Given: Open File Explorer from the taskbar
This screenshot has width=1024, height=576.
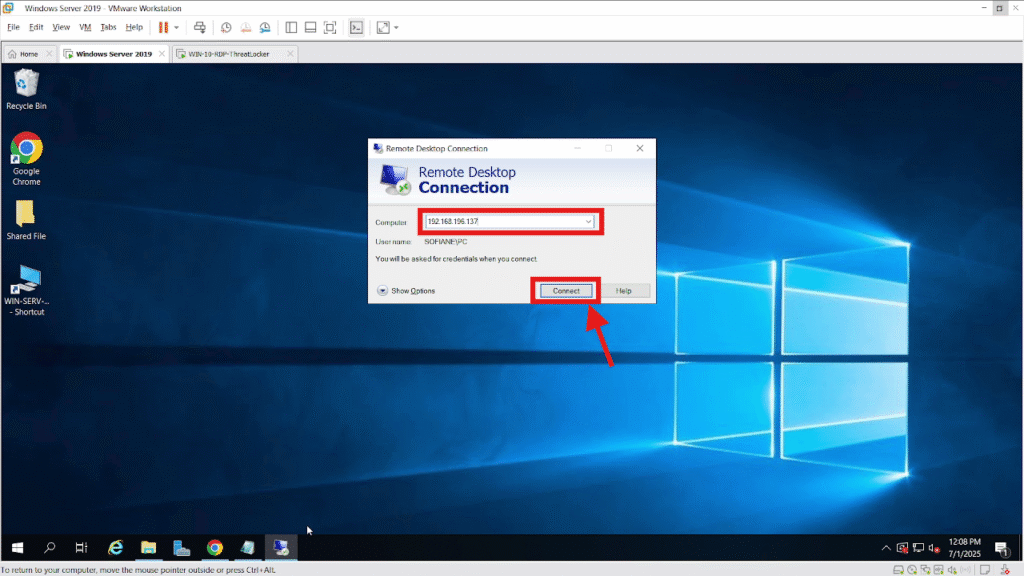Looking at the screenshot, I should pos(148,548).
